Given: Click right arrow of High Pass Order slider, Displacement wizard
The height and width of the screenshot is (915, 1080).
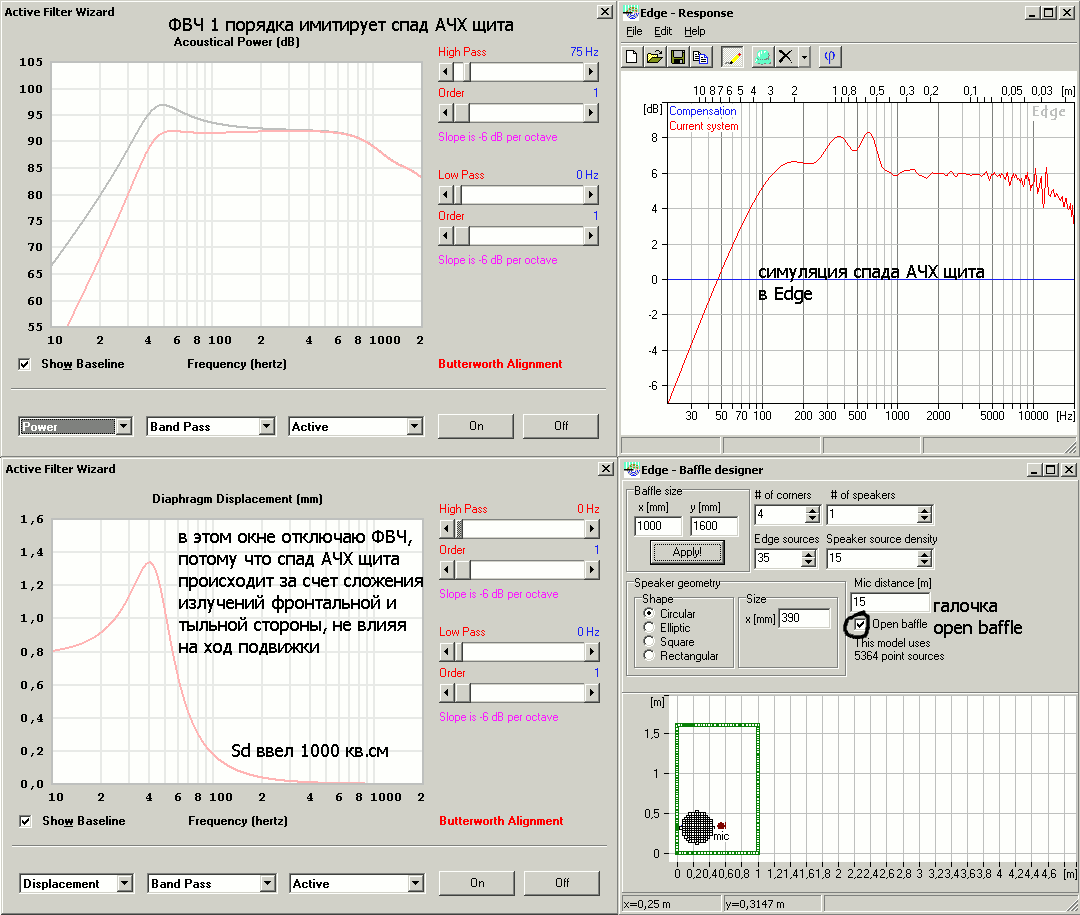Looking at the screenshot, I should [x=592, y=570].
